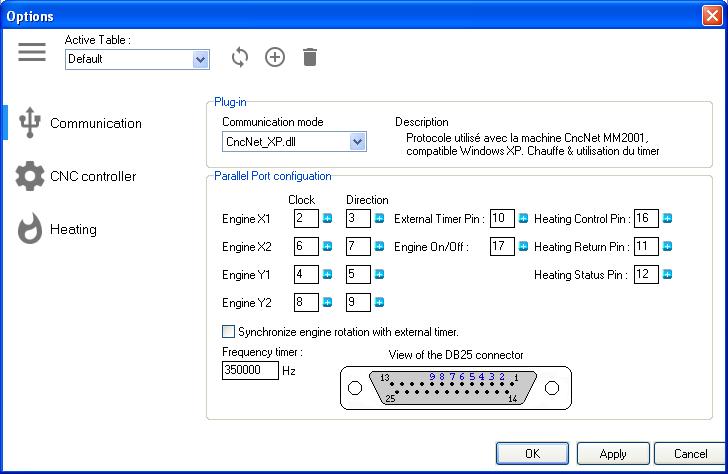This screenshot has height=474, width=728.
Task: Click blue plus next to Engine X1 Clock
Action: coord(326,219)
